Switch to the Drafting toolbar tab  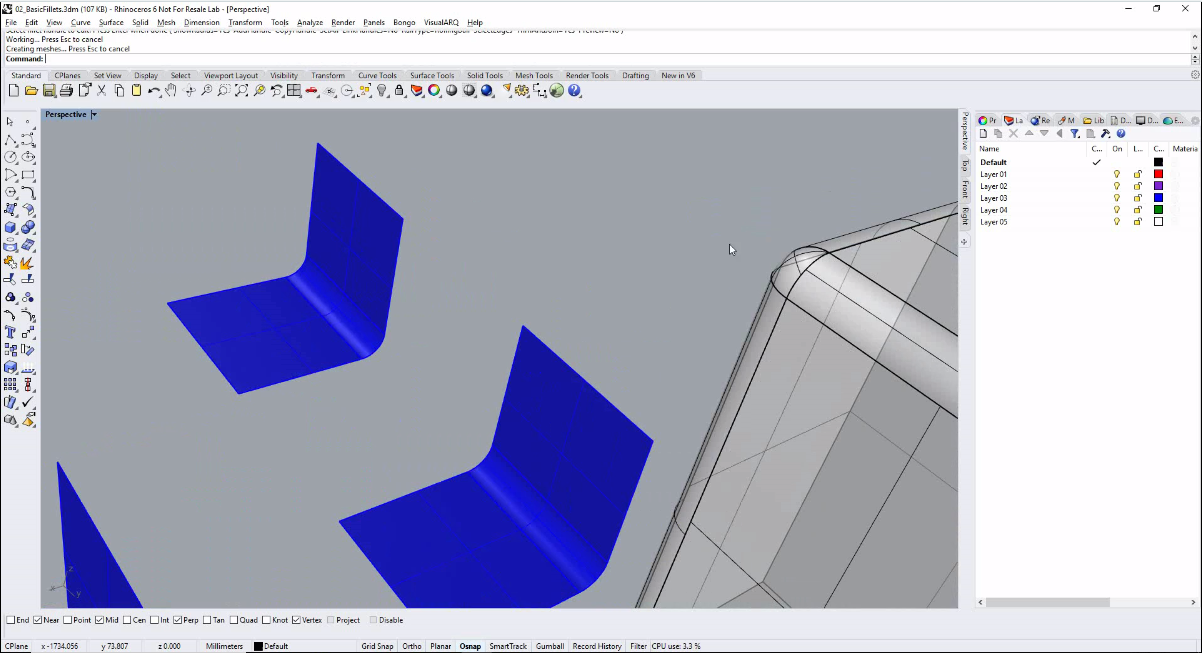635,75
